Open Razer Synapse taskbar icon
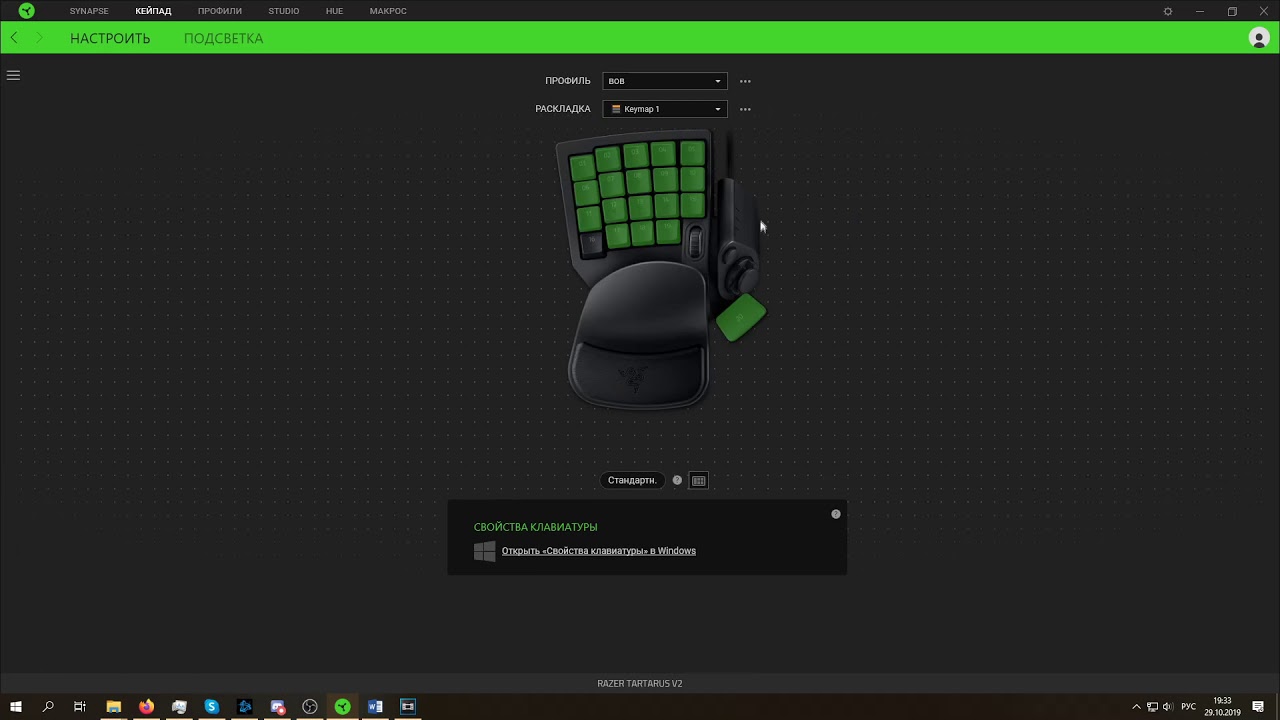The width and height of the screenshot is (1280, 720). [x=343, y=706]
